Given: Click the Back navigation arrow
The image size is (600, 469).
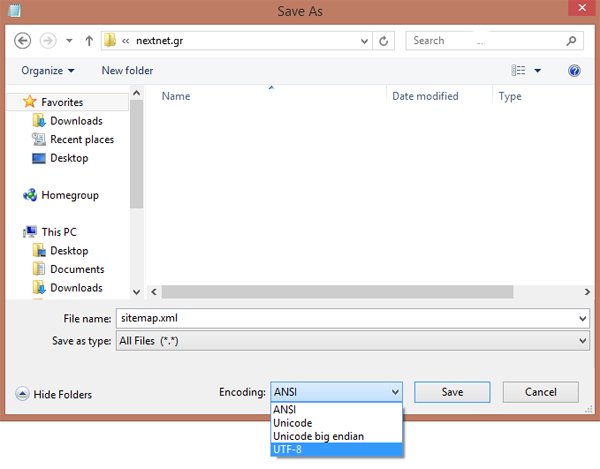Looking at the screenshot, I should pyautogui.click(x=24, y=41).
